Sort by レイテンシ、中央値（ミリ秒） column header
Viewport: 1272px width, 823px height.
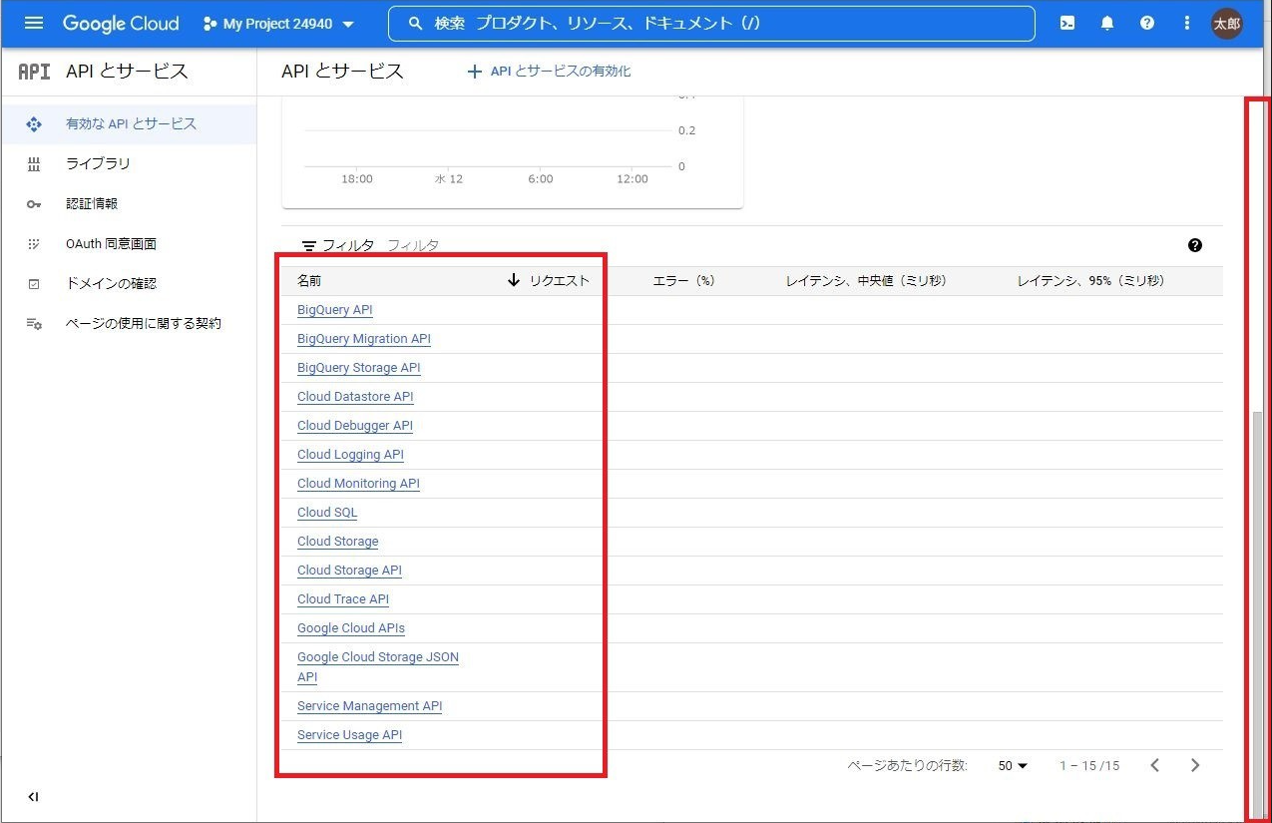866,281
